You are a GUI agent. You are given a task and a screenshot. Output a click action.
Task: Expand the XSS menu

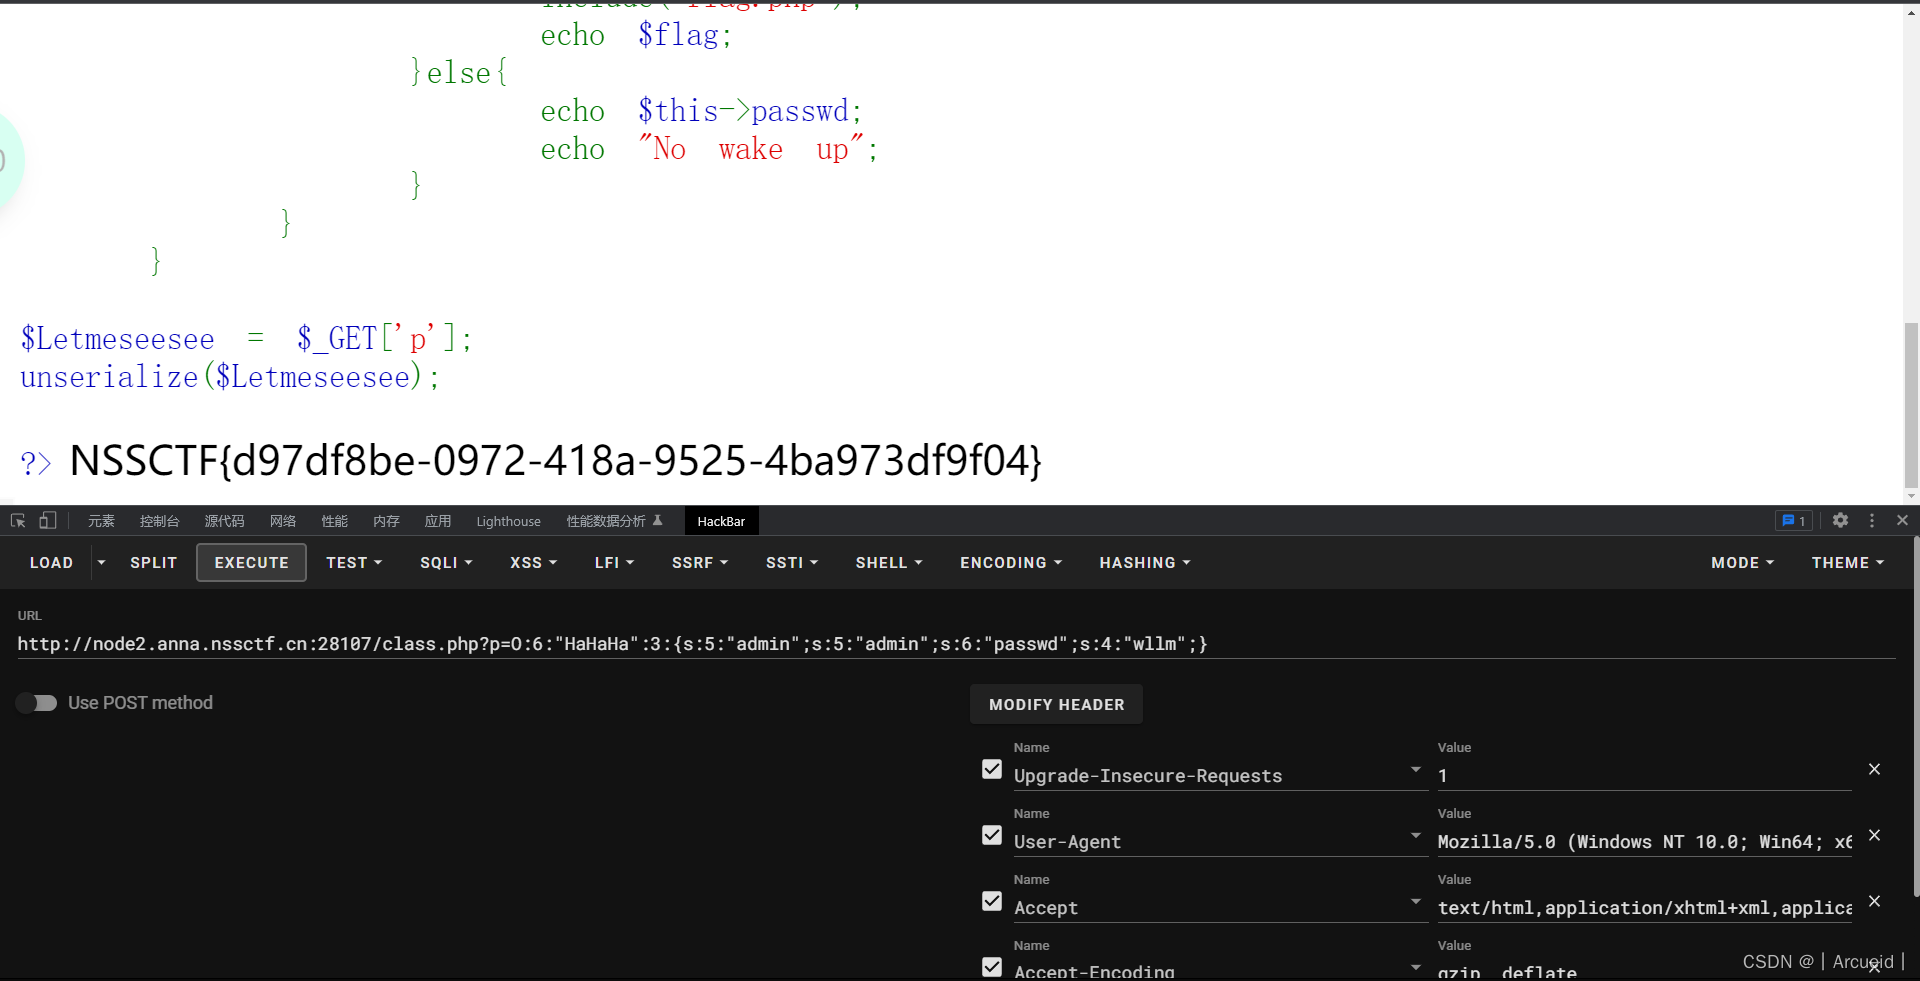(533, 563)
